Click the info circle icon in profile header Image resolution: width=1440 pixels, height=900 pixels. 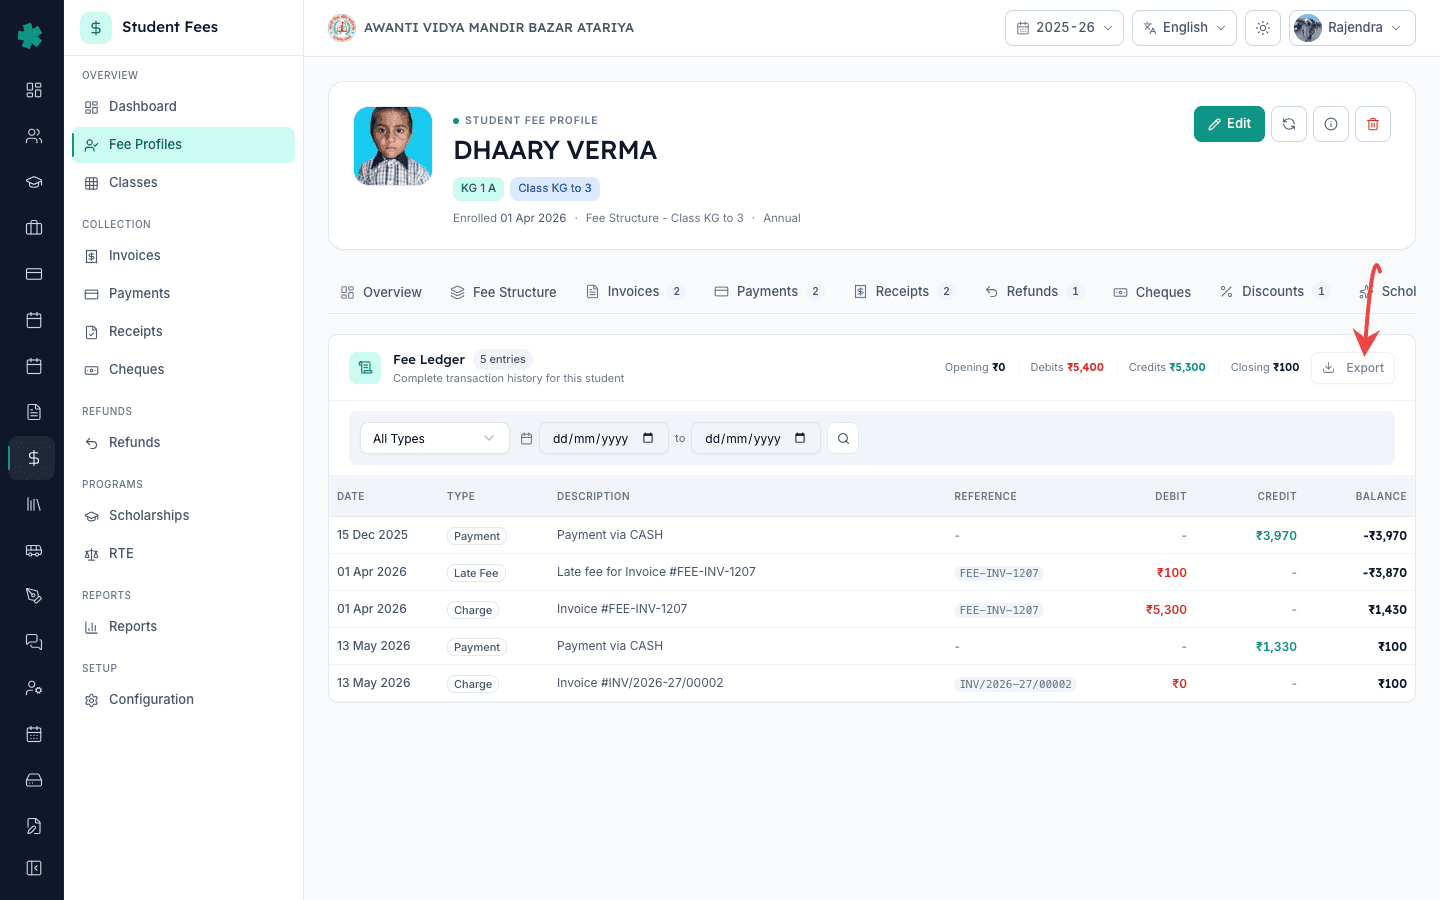click(1331, 124)
